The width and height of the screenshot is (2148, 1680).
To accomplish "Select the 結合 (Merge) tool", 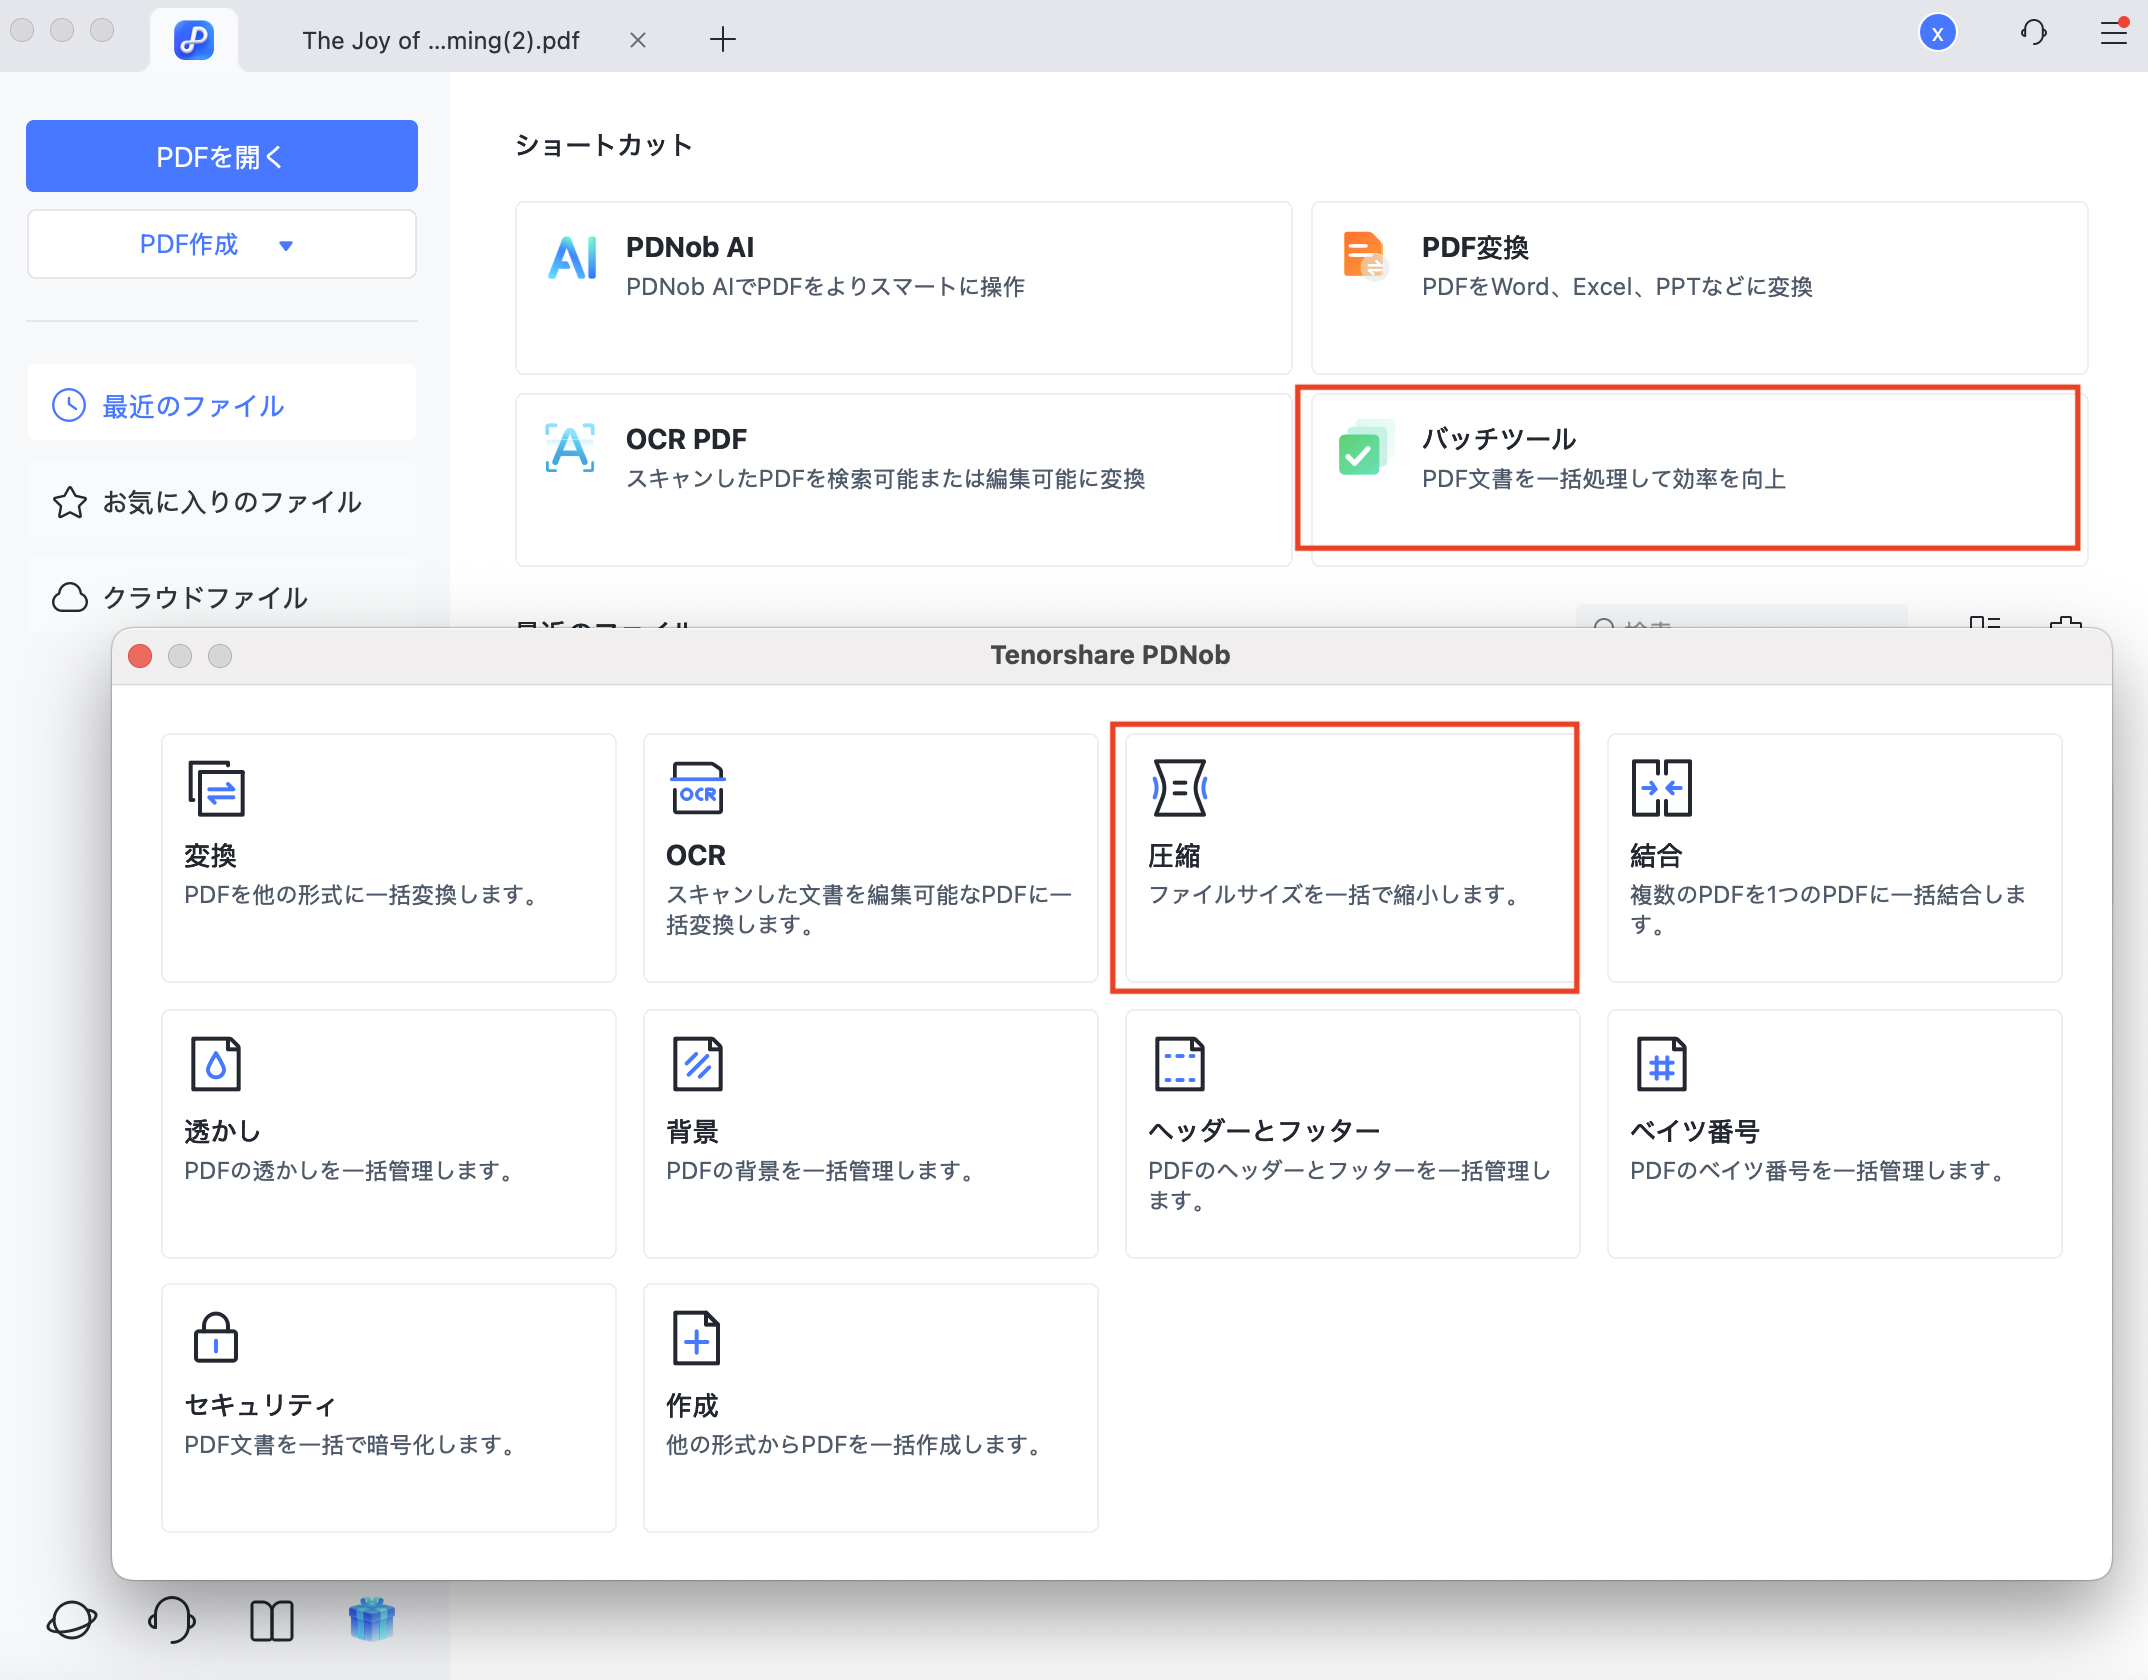I will pyautogui.click(x=1833, y=855).
